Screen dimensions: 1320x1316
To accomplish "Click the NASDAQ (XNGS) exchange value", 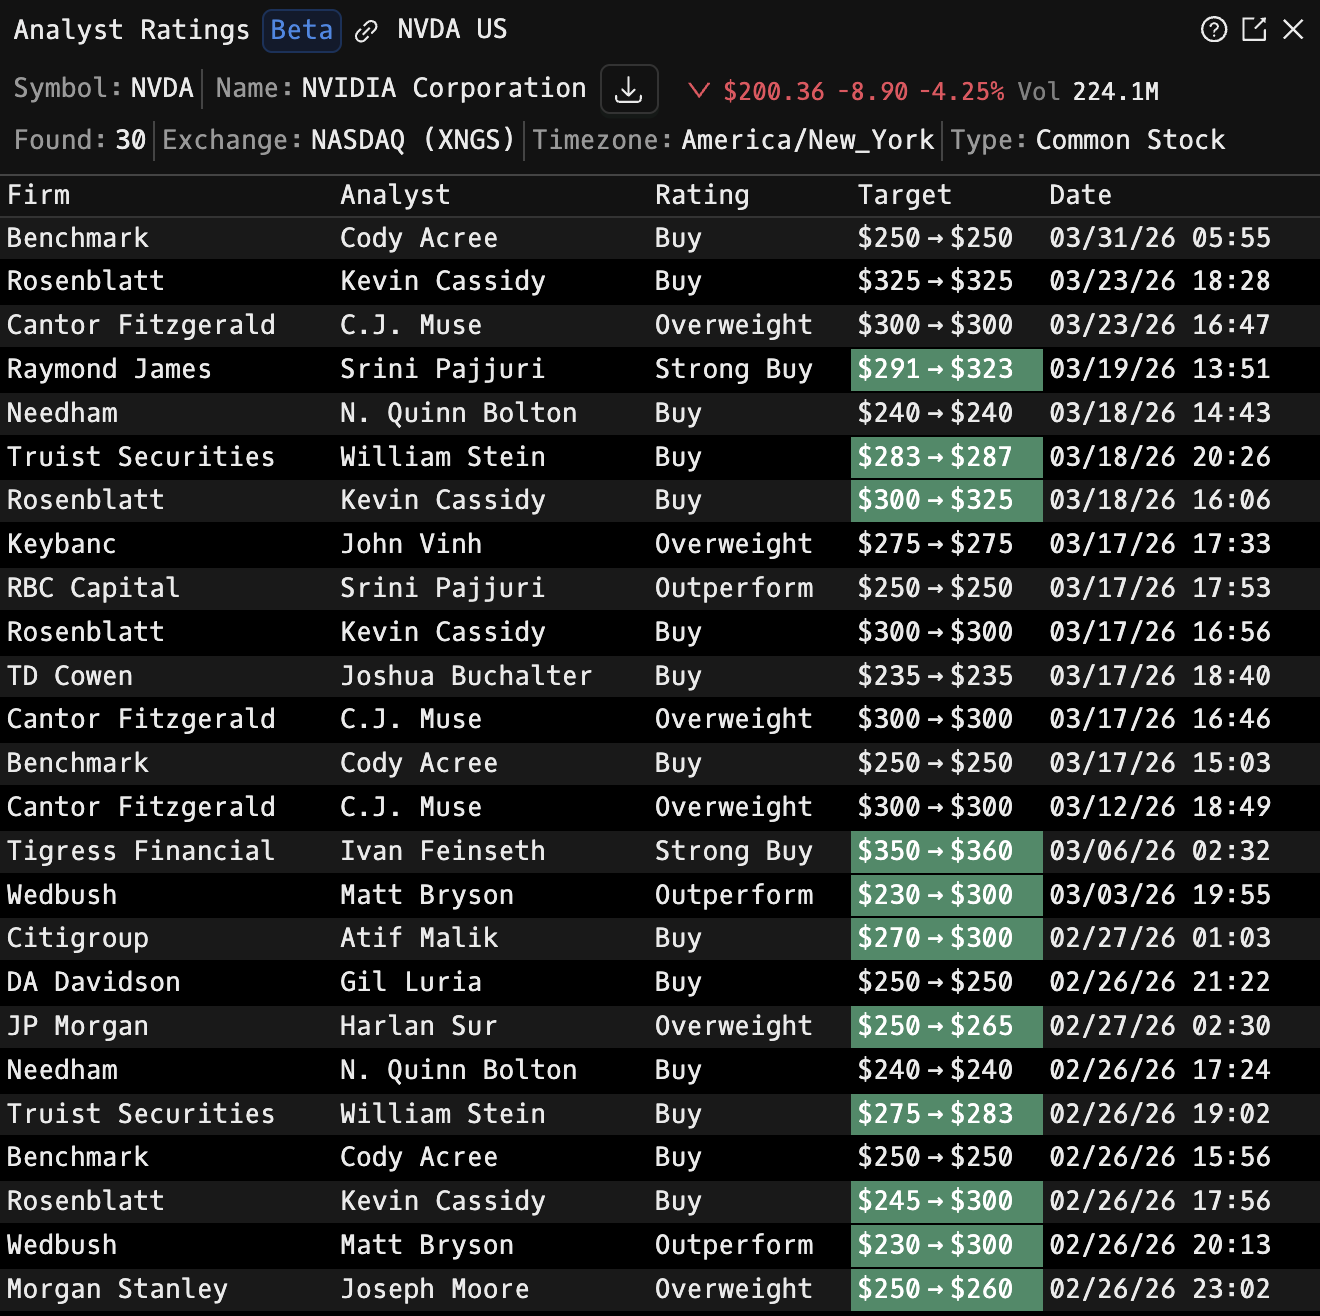I will click(x=413, y=140).
